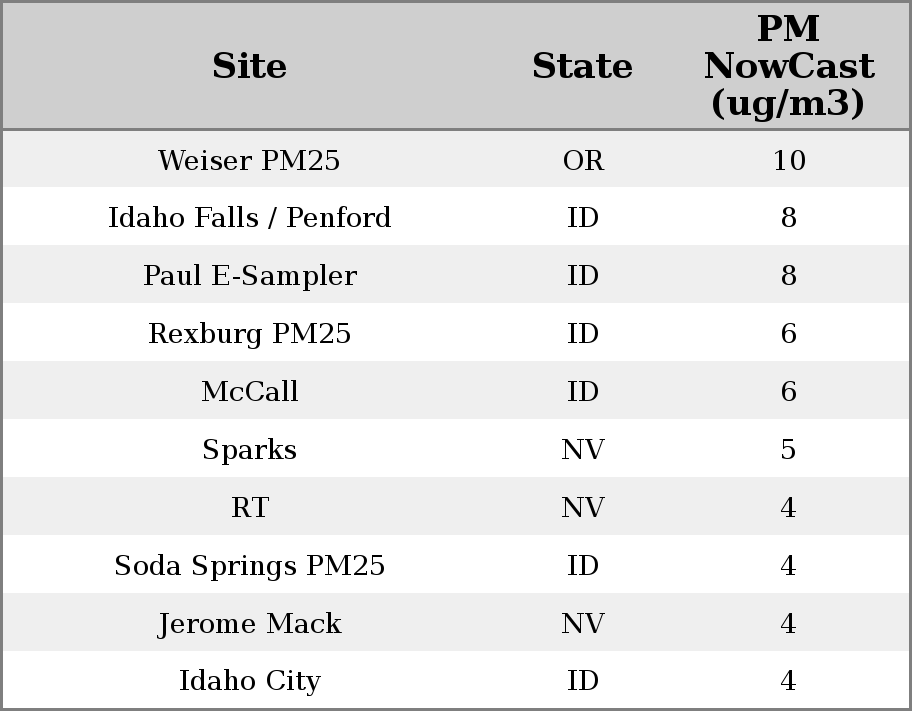
Task: Click the McCall site name
Action: (x=249, y=392)
